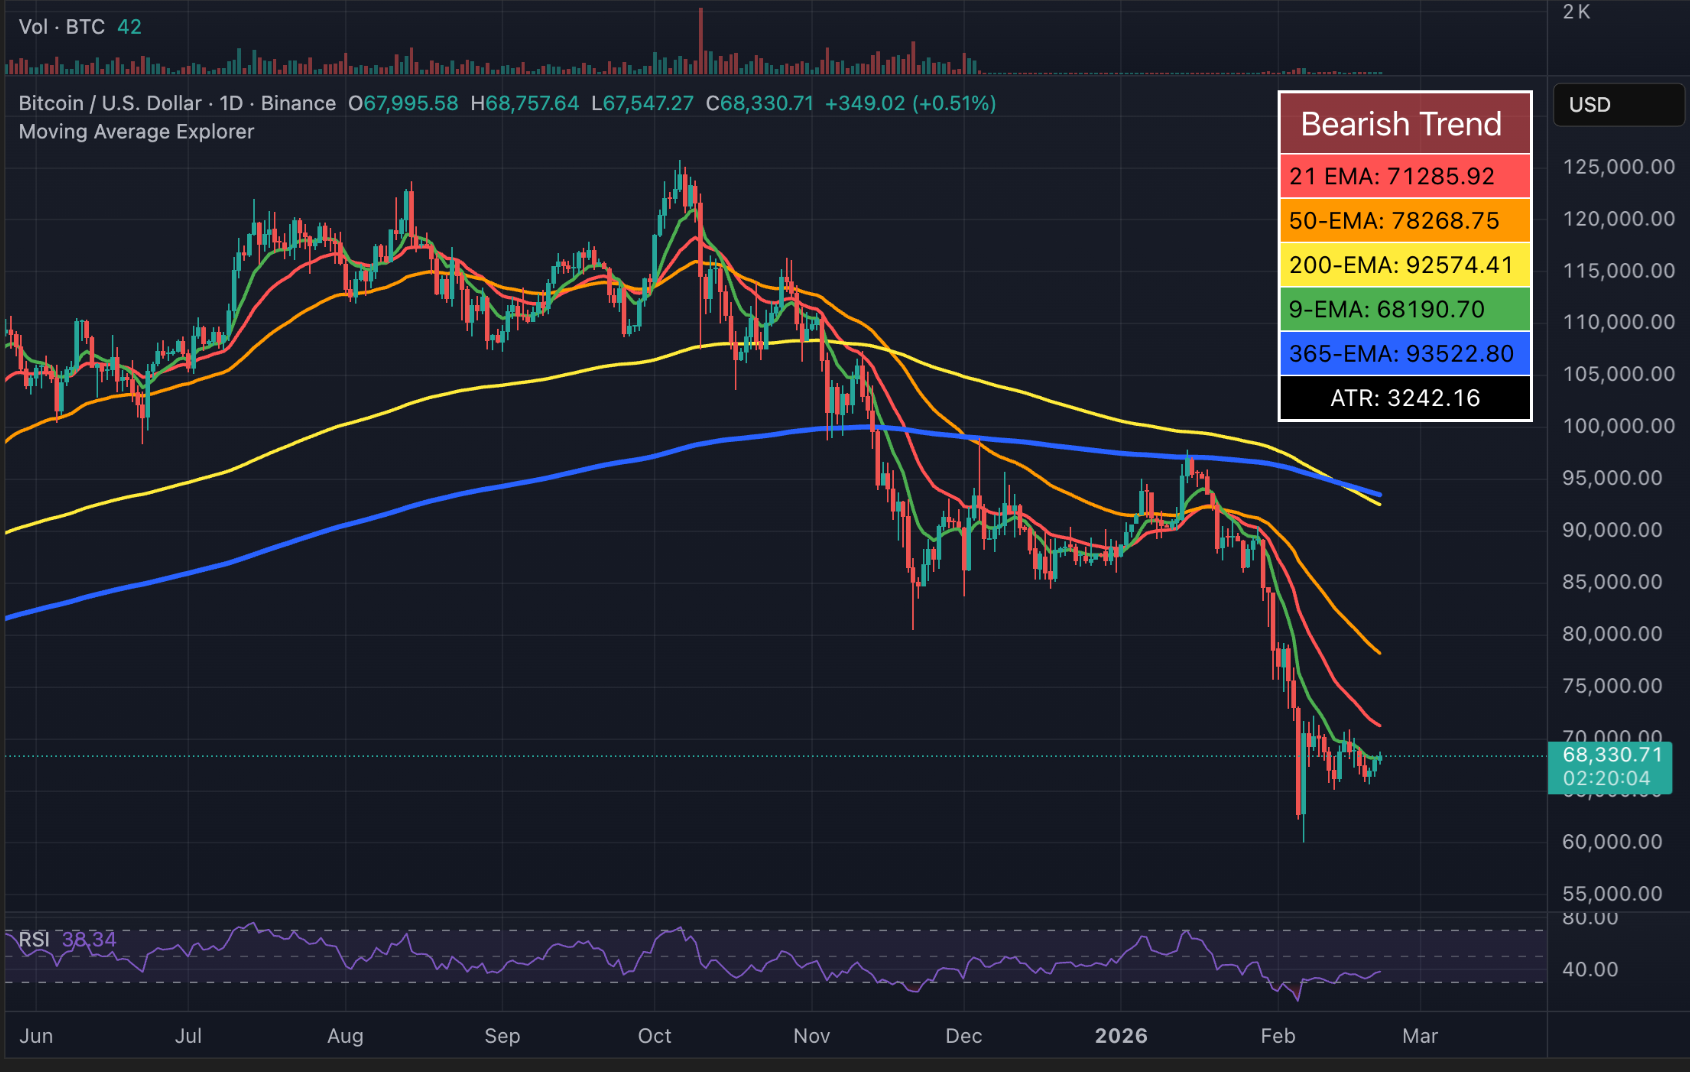Click the blue 365-EMA table cell
This screenshot has height=1072, width=1690.
[1404, 354]
